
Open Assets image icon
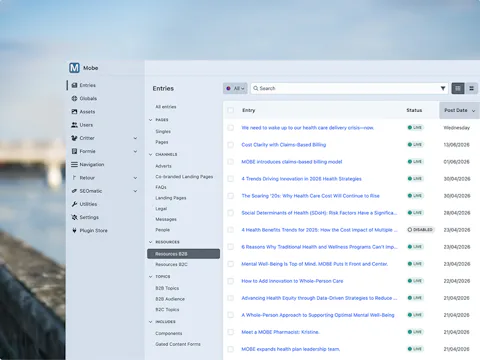[x=74, y=112]
